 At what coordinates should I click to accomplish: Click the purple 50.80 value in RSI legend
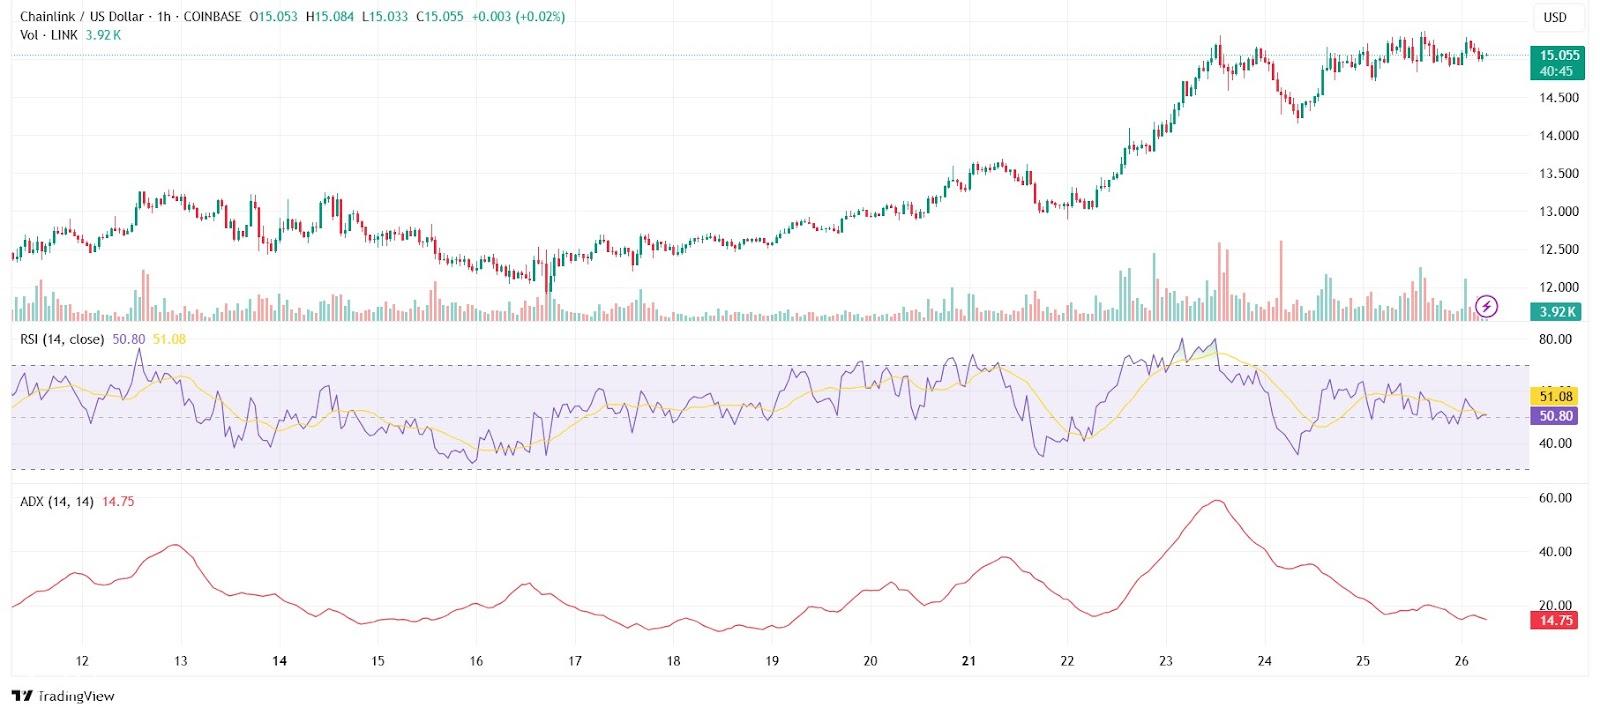point(129,339)
